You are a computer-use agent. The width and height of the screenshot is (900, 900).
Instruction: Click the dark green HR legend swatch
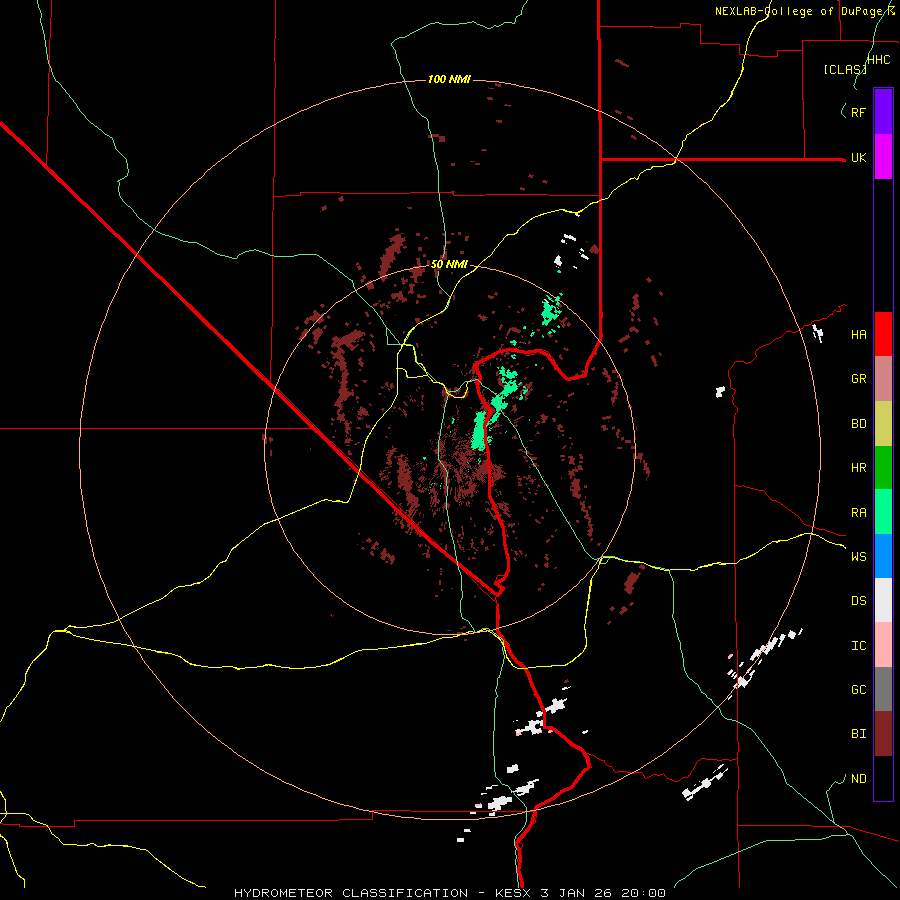(x=883, y=468)
